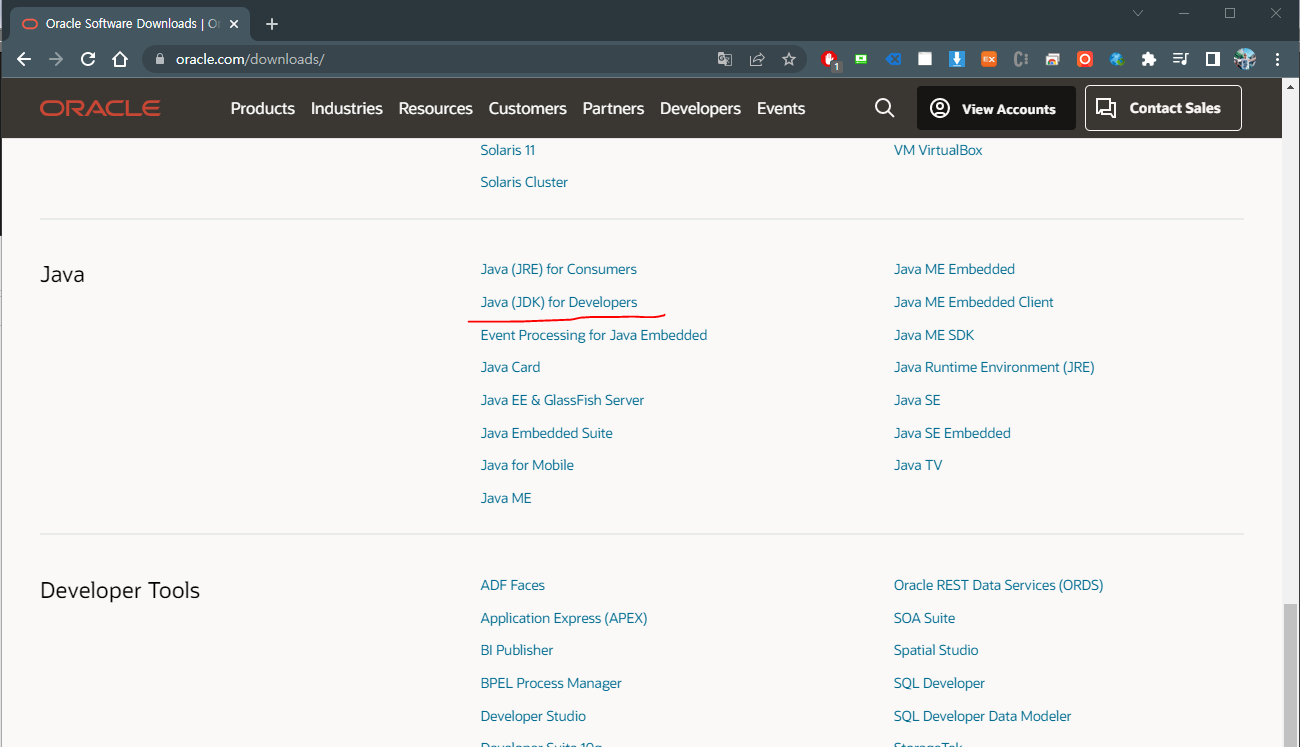Open the Java Embedded Suite link

click(546, 433)
